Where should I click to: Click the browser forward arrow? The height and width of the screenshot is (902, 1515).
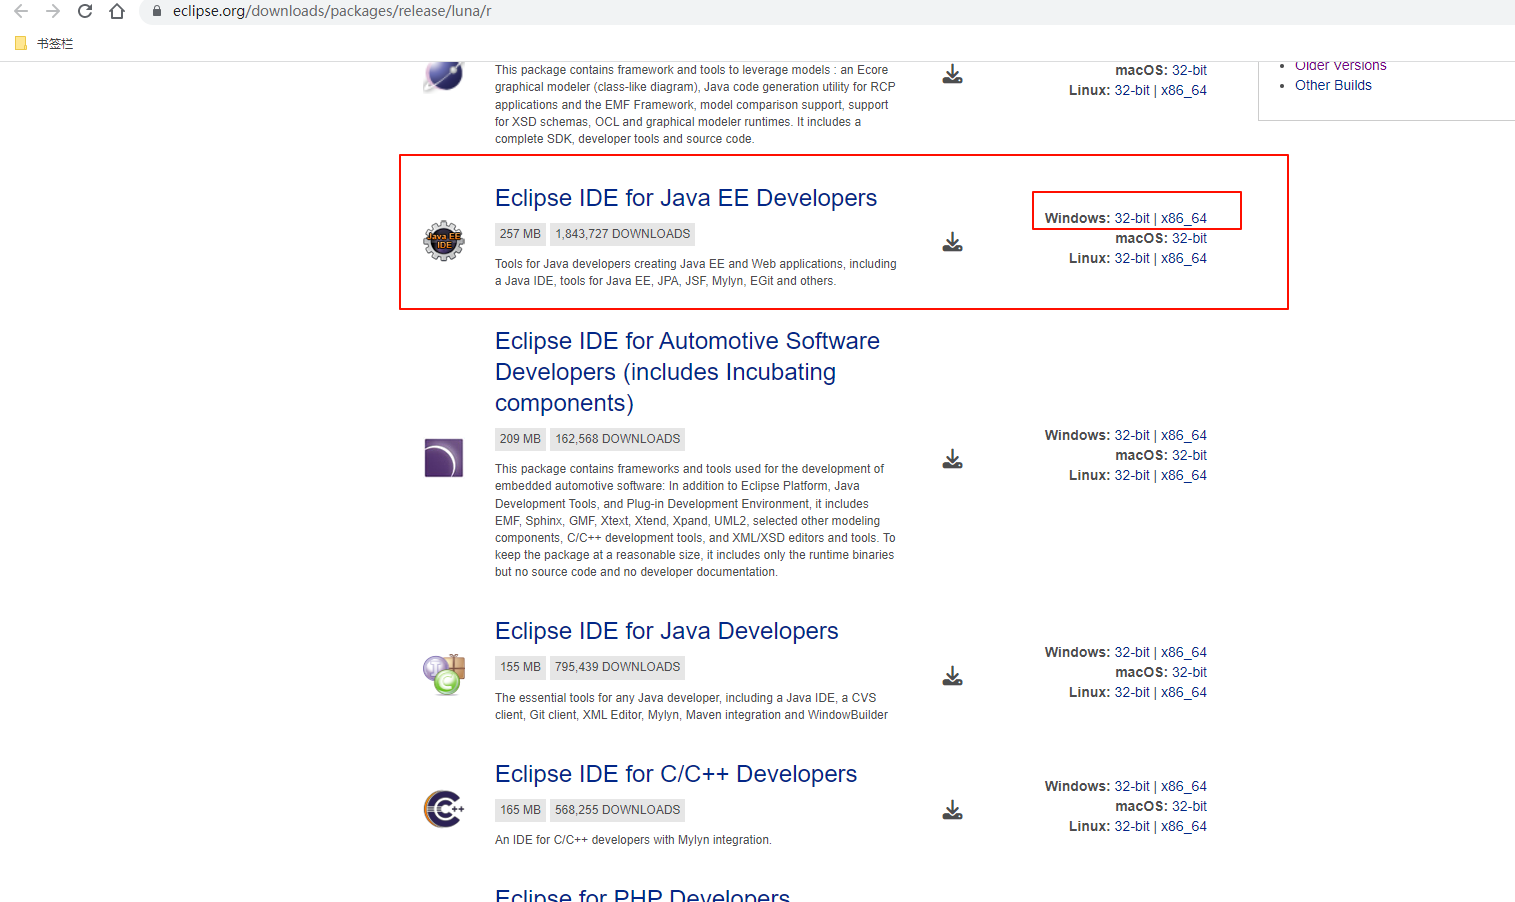pyautogui.click(x=53, y=11)
